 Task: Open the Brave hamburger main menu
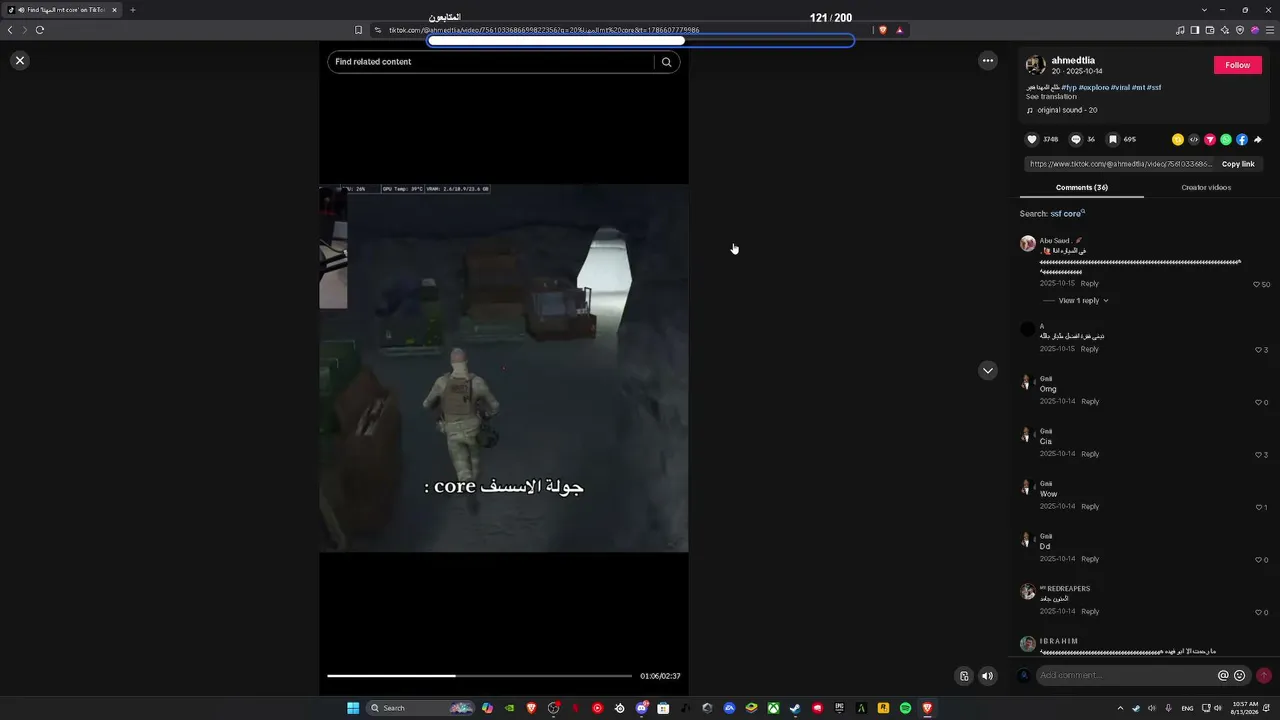coord(1270,30)
